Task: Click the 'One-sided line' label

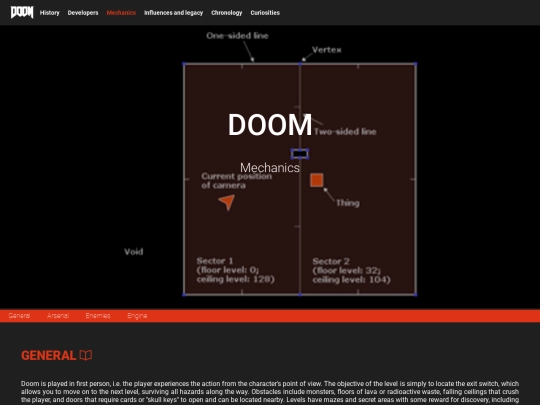Action: tap(237, 35)
